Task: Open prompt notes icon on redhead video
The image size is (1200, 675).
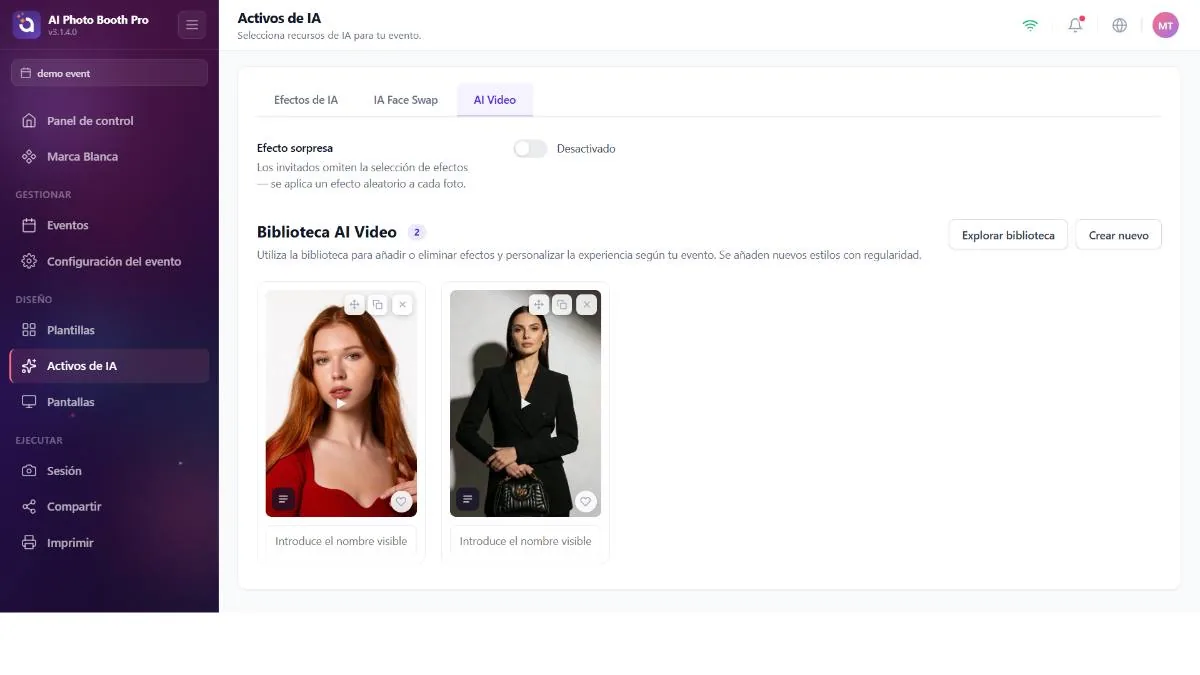Action: coord(283,498)
